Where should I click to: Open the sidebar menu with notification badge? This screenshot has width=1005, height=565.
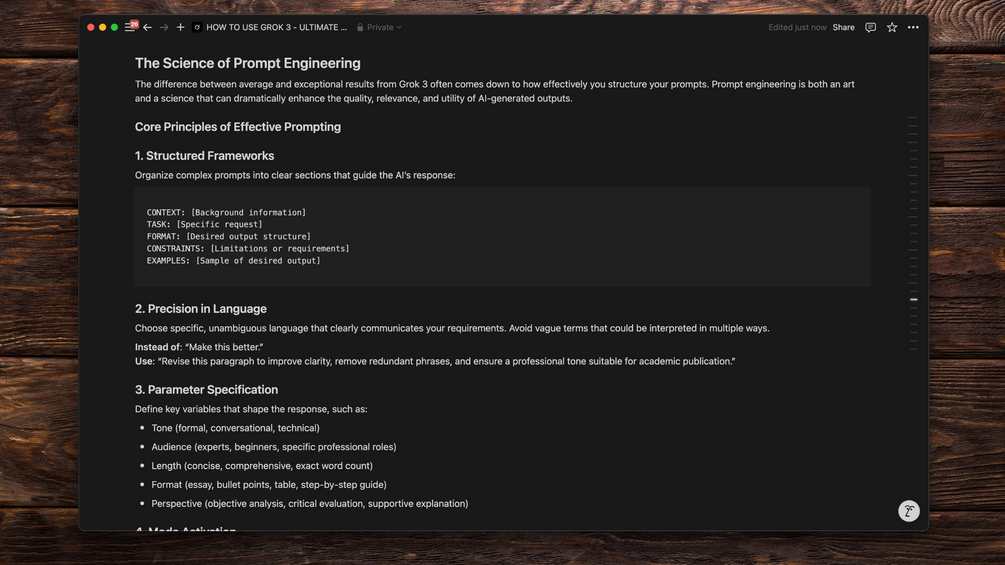pyautogui.click(x=130, y=27)
